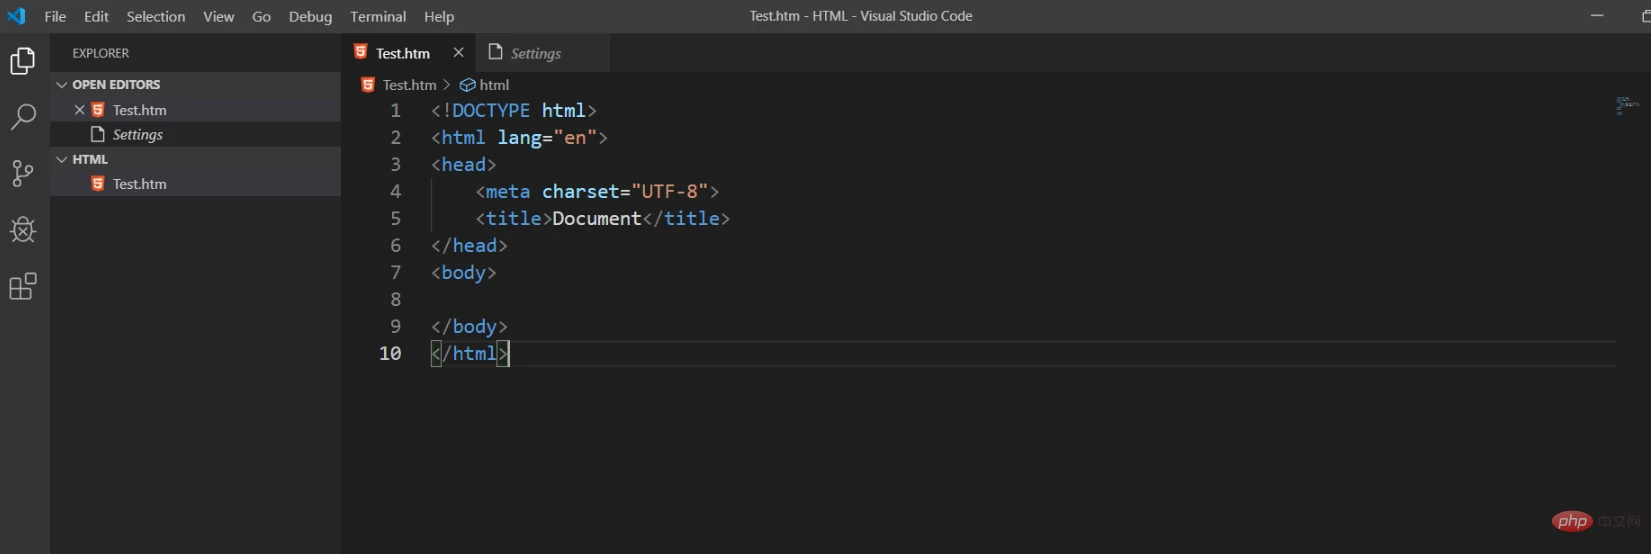The width and height of the screenshot is (1651, 554).
Task: Close the Test.htm editor tab
Action: pos(458,52)
